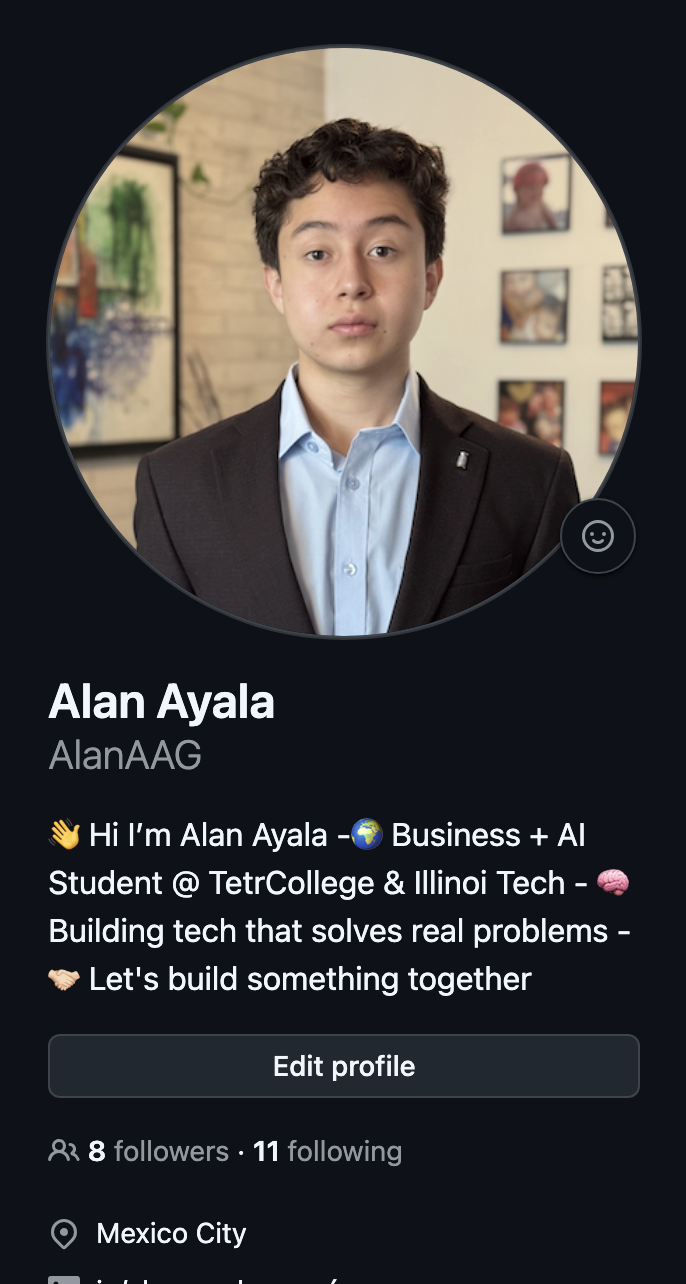
Task: Open the partially visible LinkedIn profile link
Action: click(x=220, y=1280)
